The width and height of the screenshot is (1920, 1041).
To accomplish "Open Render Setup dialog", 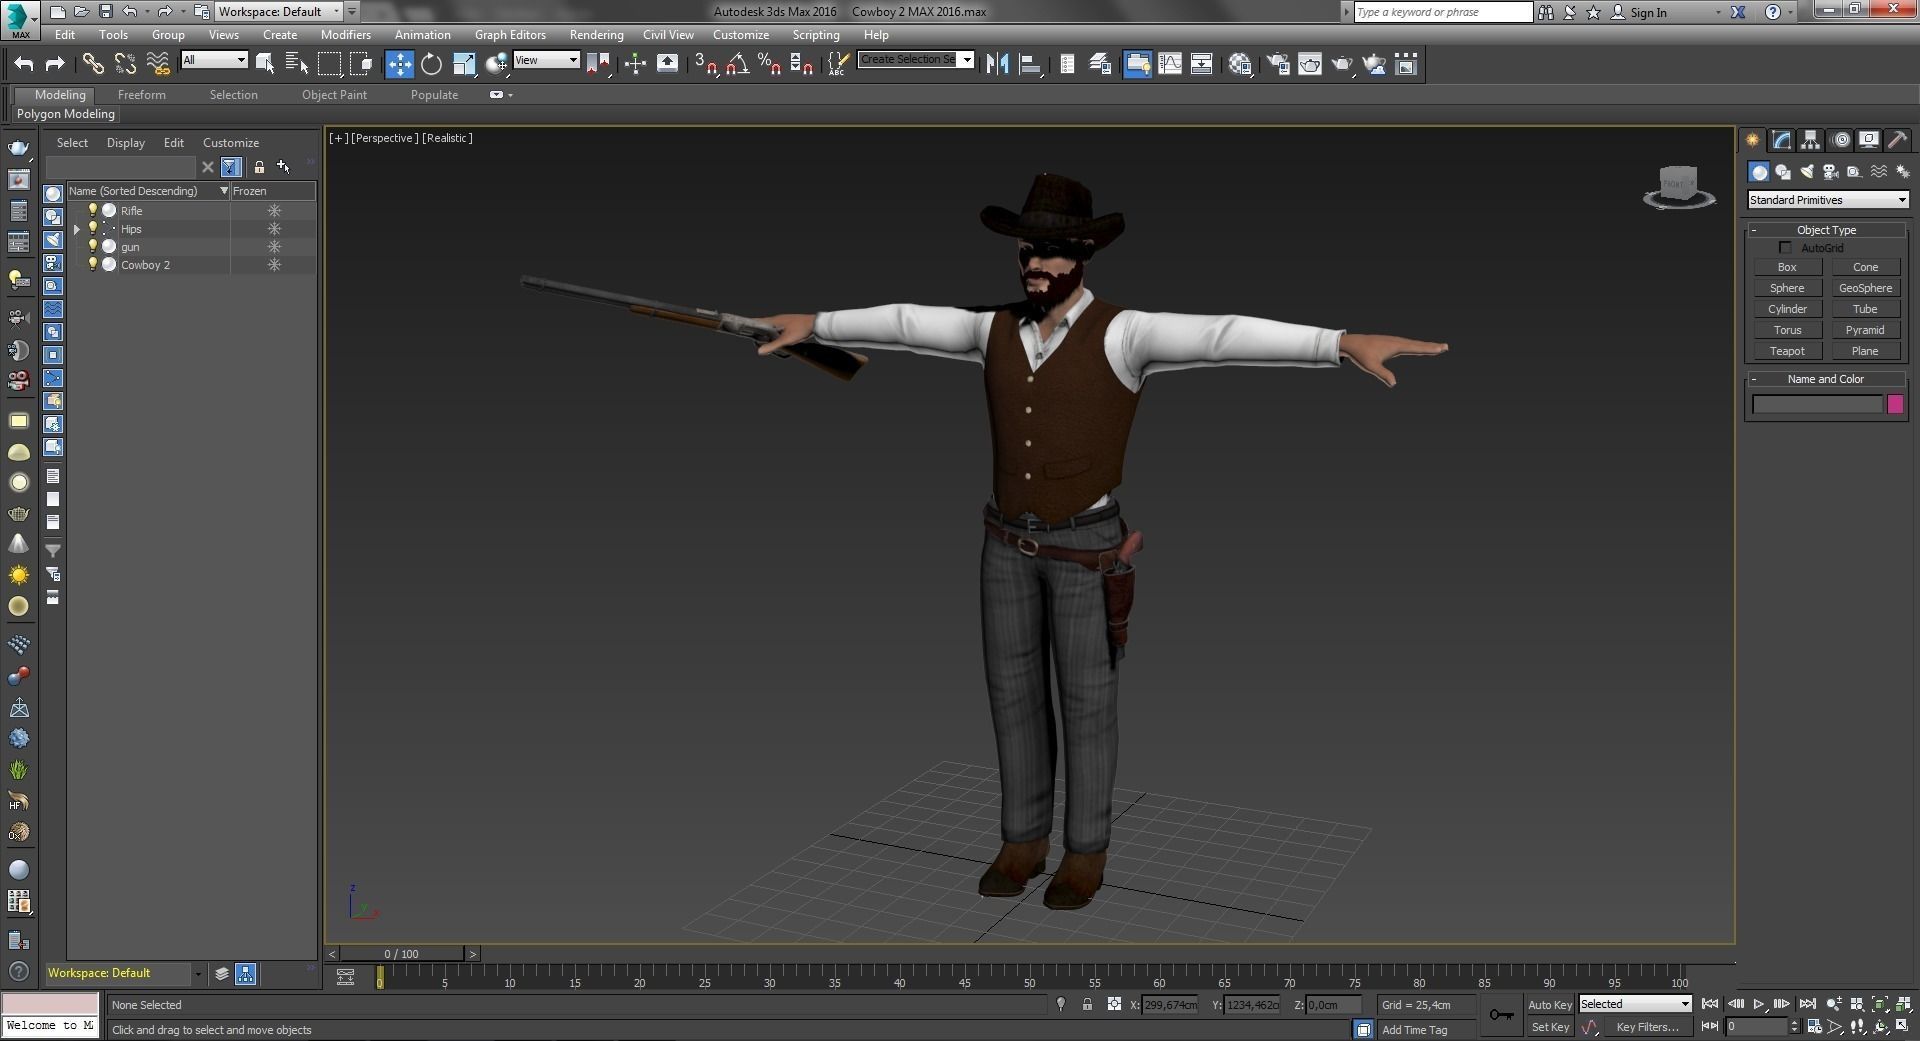I will click(1277, 64).
